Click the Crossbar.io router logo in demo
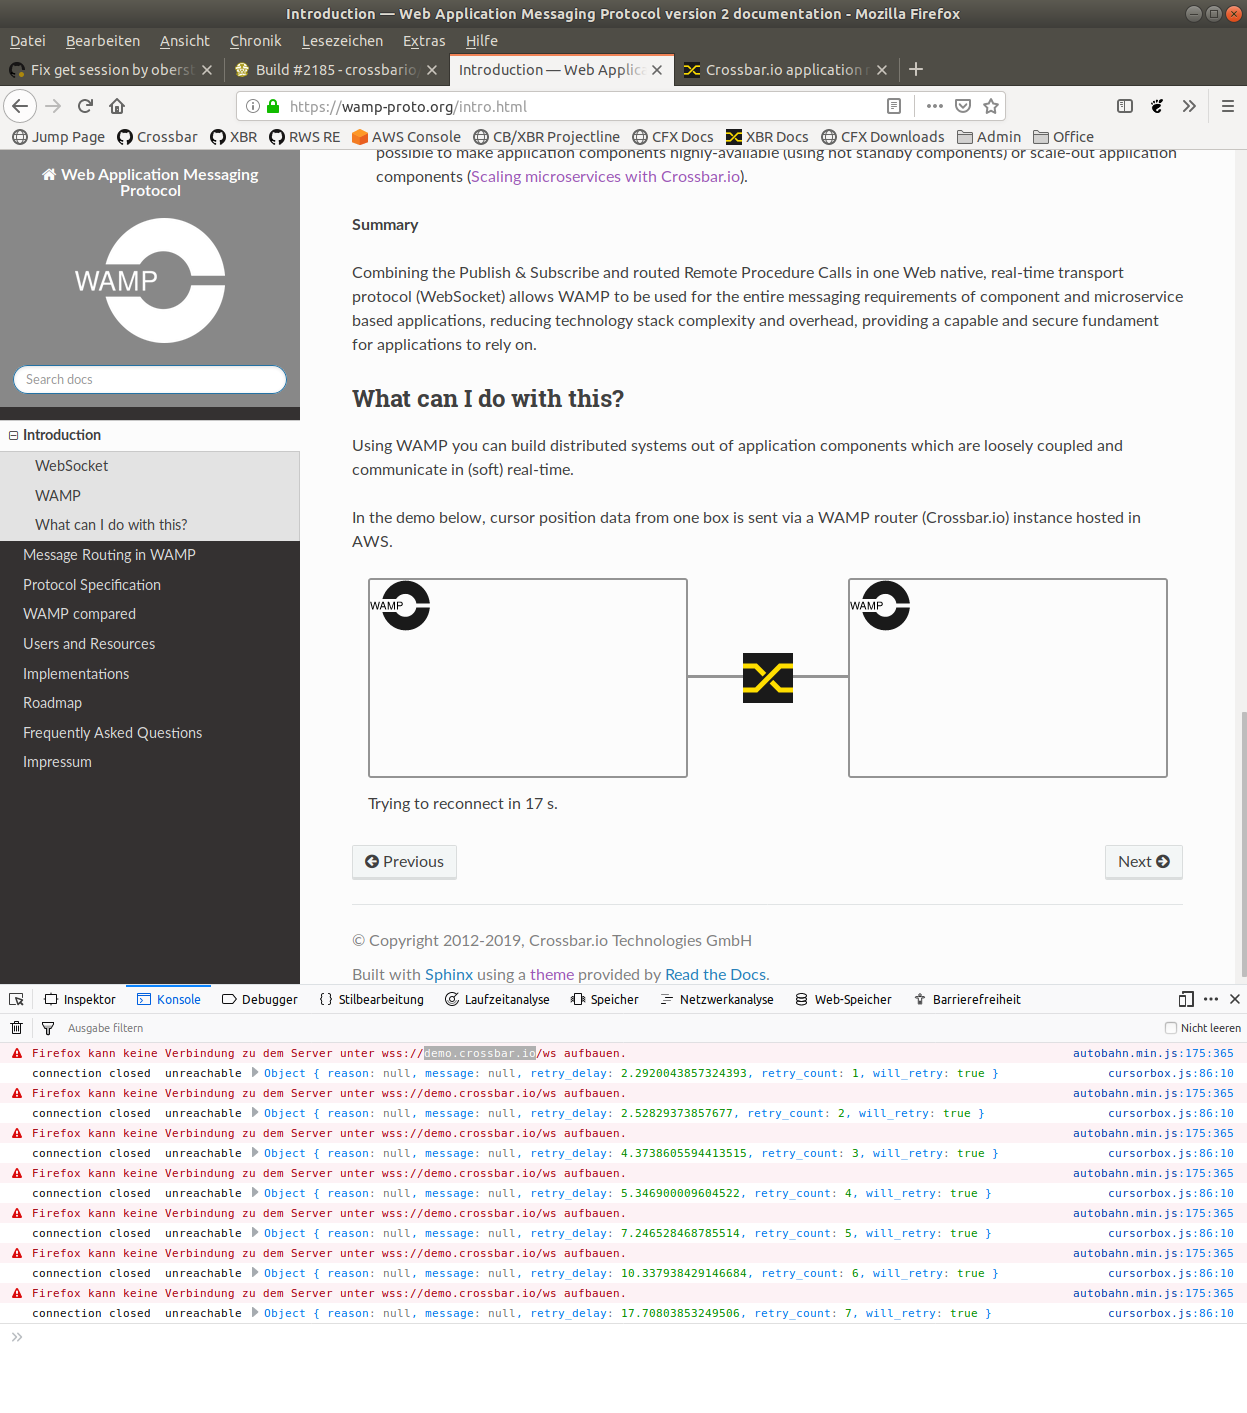This screenshot has width=1247, height=1413. [x=768, y=678]
